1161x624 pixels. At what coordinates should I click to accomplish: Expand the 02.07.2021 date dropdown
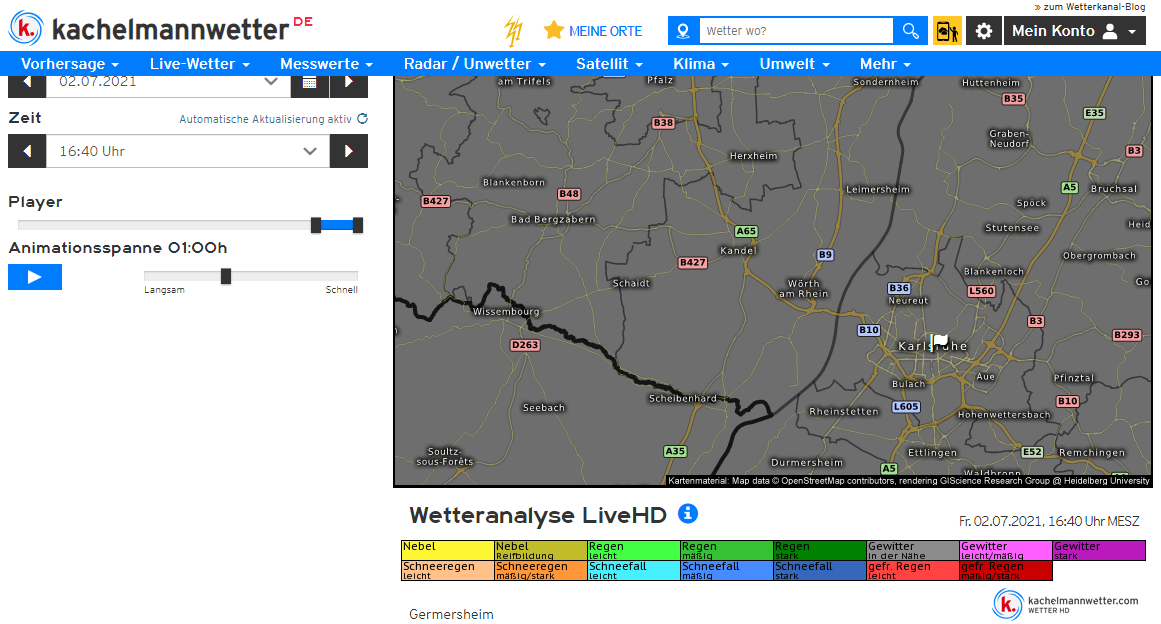(x=168, y=82)
